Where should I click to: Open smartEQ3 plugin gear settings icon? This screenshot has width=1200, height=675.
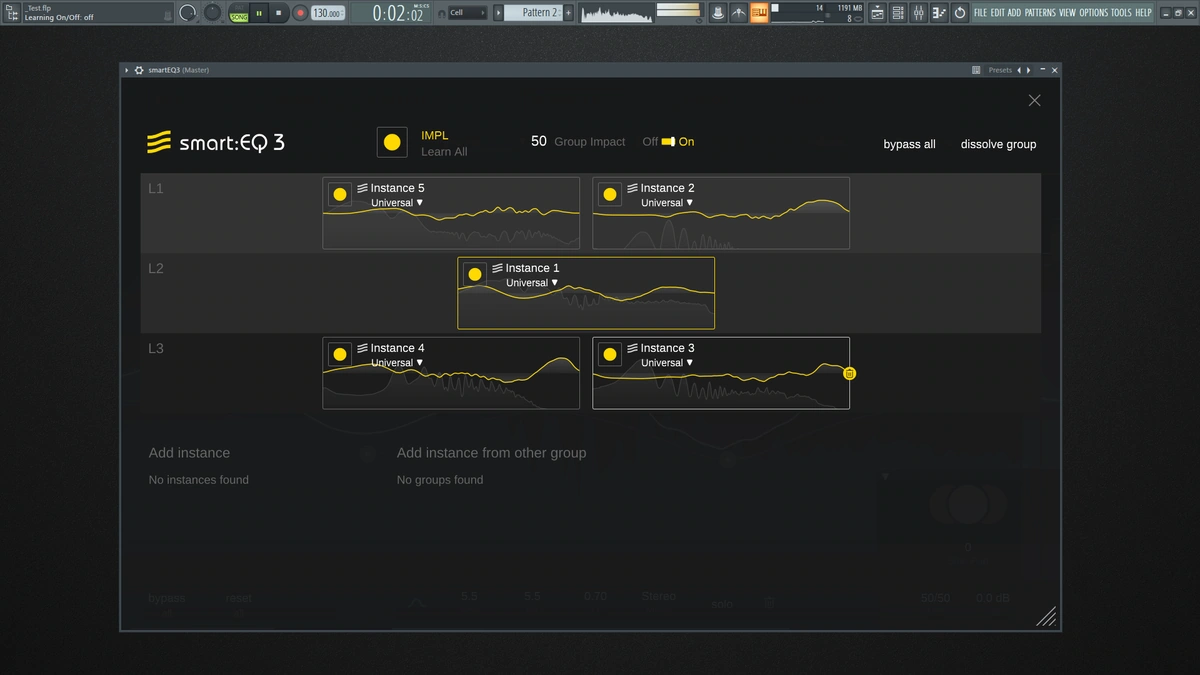click(x=139, y=70)
